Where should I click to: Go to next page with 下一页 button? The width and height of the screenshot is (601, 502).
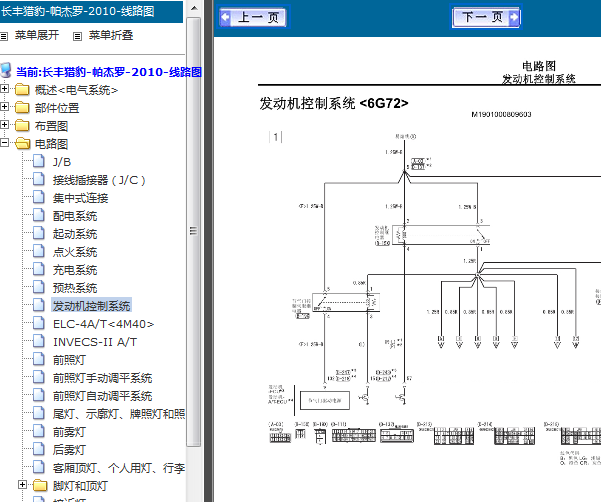coord(486,17)
